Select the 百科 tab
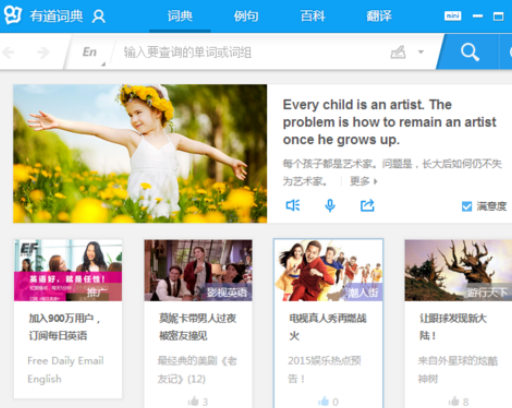Screen dimensions: 512x408 click(x=313, y=16)
